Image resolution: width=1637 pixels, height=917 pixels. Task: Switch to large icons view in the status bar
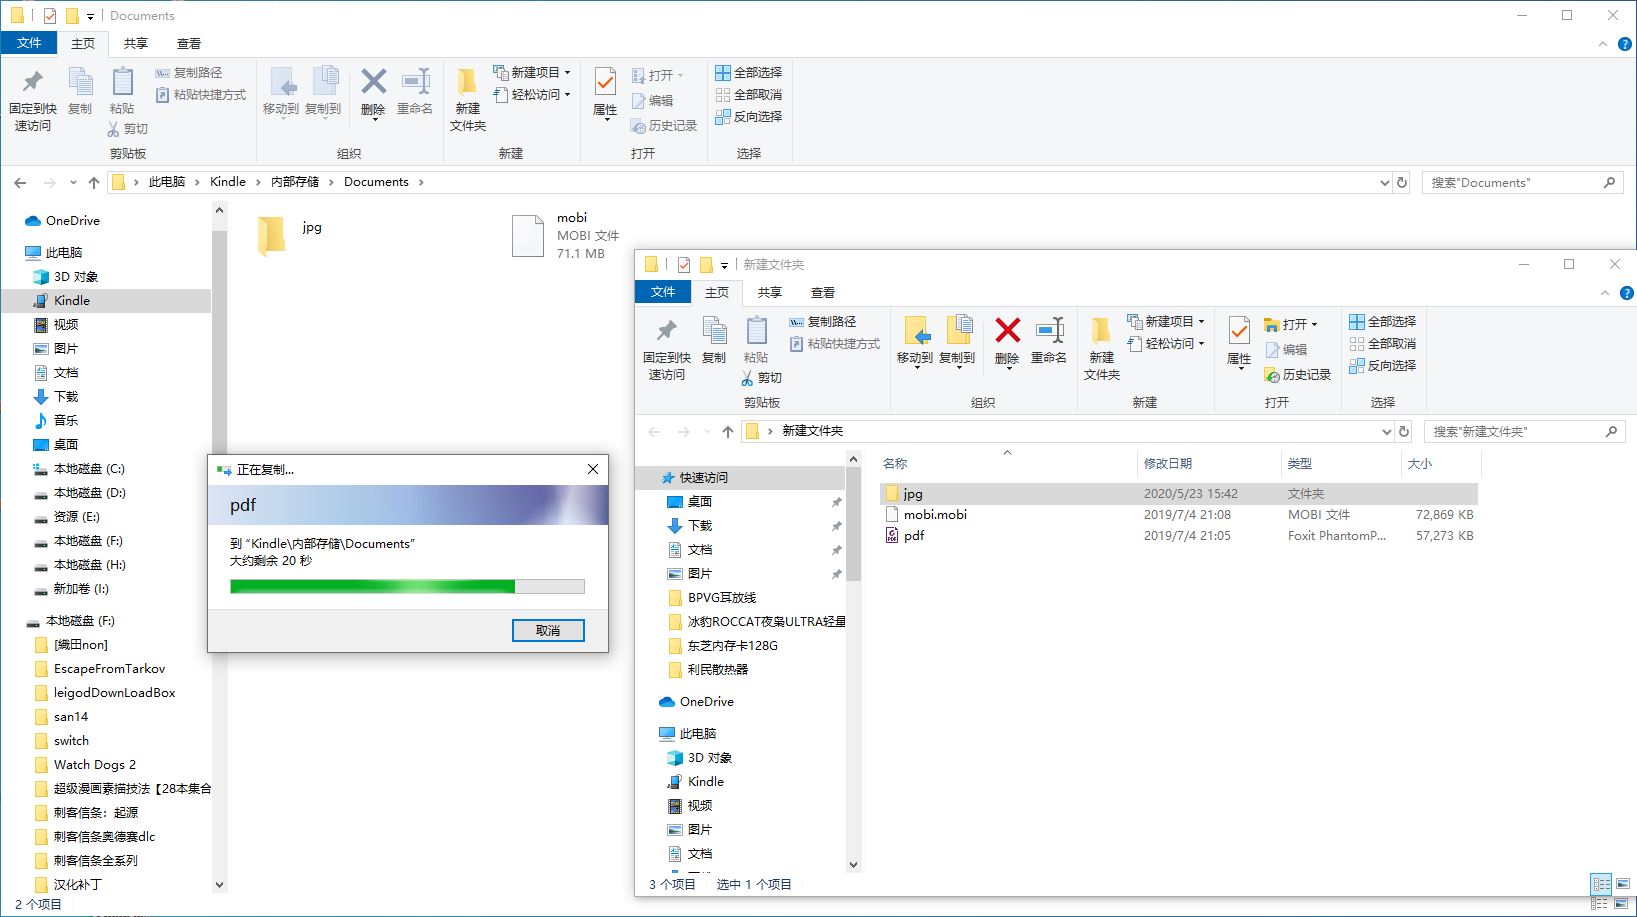tap(1623, 884)
